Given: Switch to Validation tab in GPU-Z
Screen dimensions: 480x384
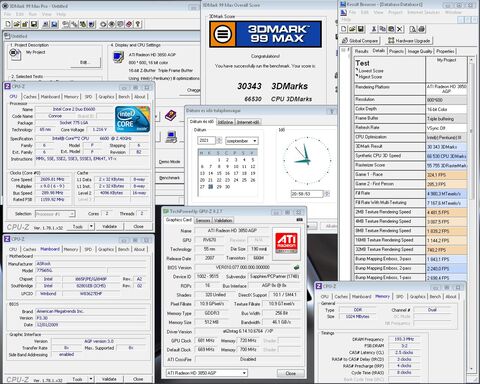Looking at the screenshot, I should click(223, 220).
